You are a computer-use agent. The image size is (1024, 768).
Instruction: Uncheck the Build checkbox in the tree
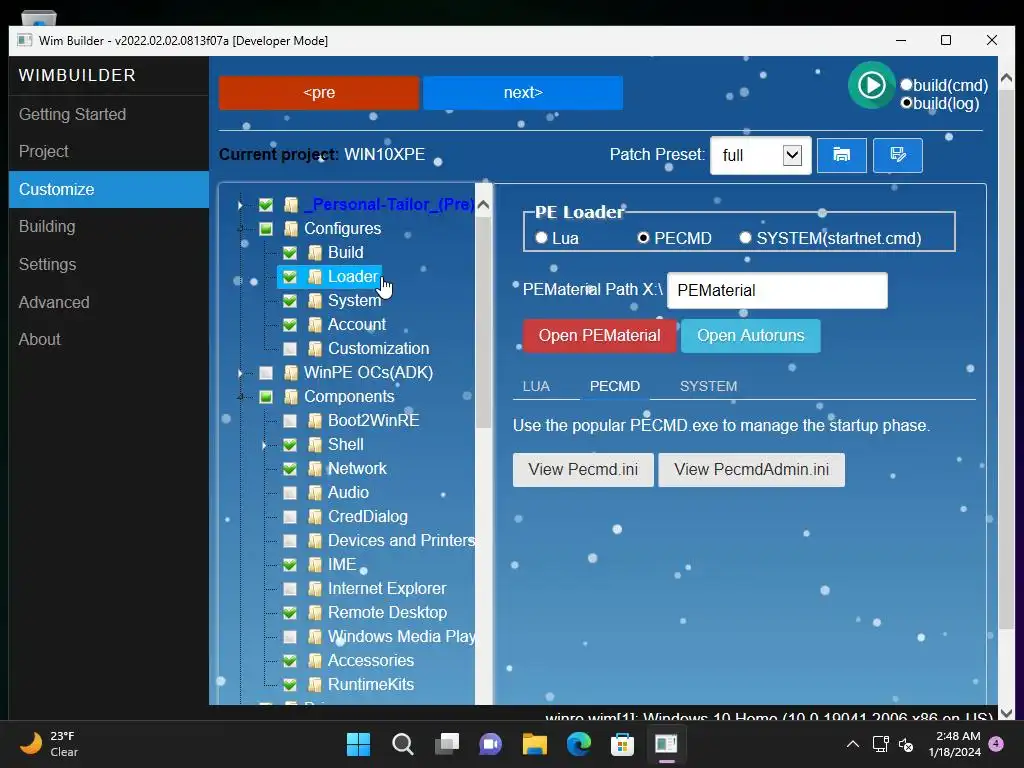click(x=290, y=253)
